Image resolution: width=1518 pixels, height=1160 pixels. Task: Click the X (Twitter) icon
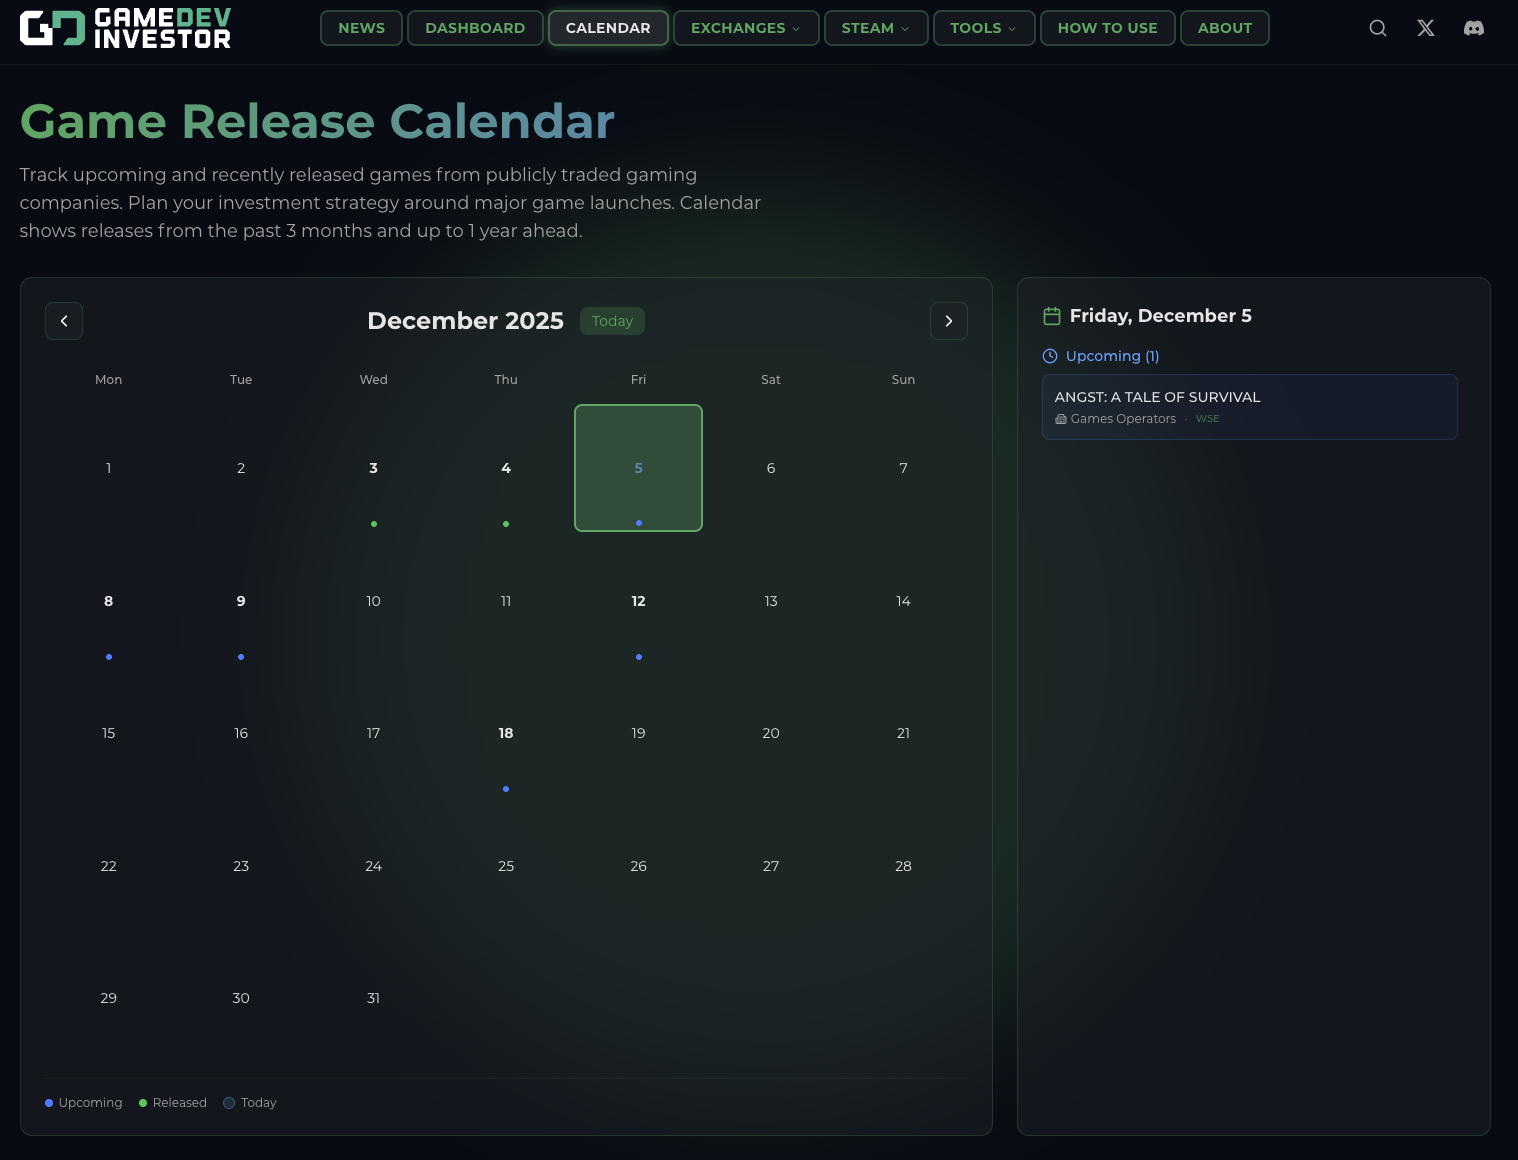(1426, 28)
